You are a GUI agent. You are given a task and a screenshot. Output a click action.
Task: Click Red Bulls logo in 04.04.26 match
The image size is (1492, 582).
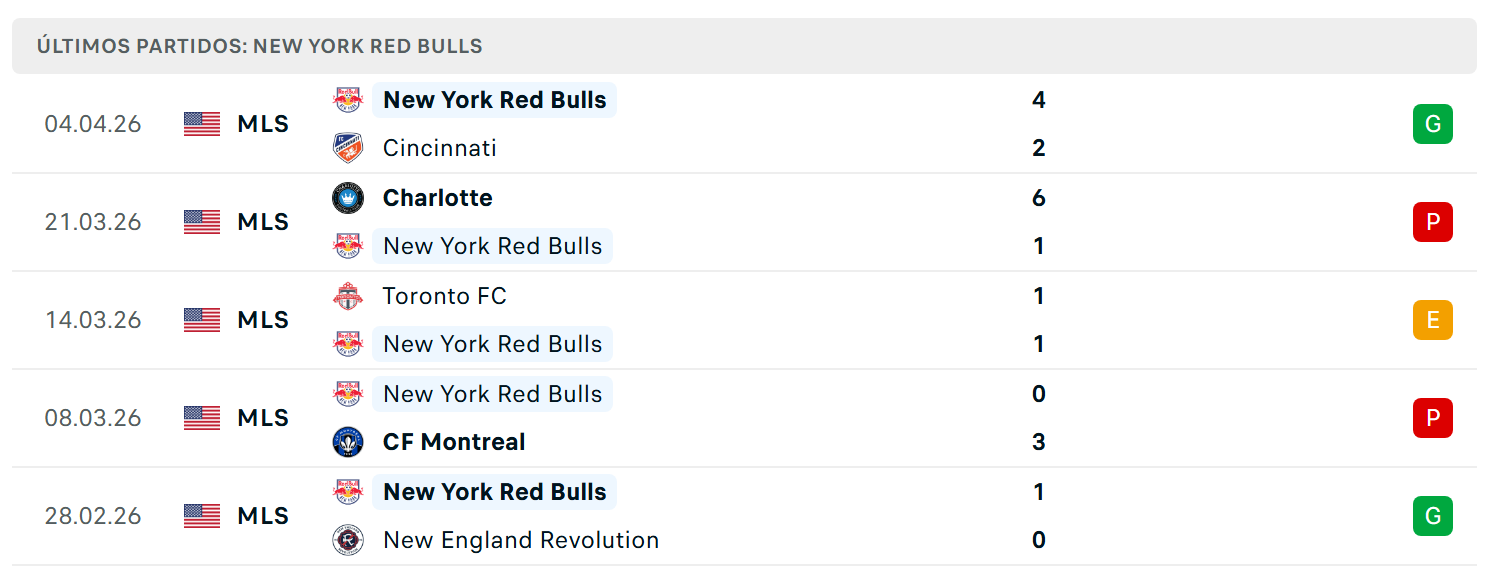pyautogui.click(x=348, y=100)
